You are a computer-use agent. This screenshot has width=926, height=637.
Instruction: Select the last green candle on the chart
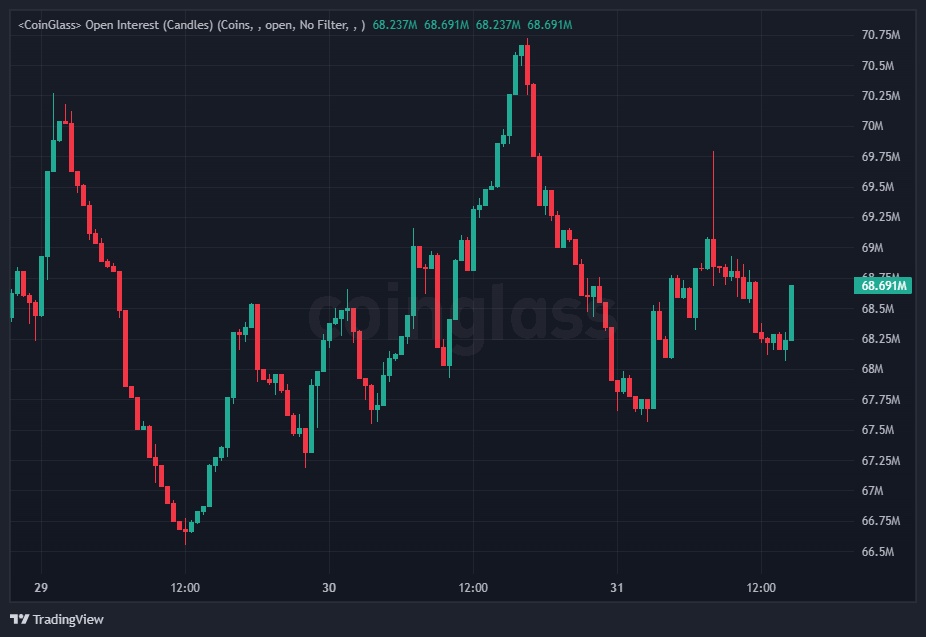point(791,312)
